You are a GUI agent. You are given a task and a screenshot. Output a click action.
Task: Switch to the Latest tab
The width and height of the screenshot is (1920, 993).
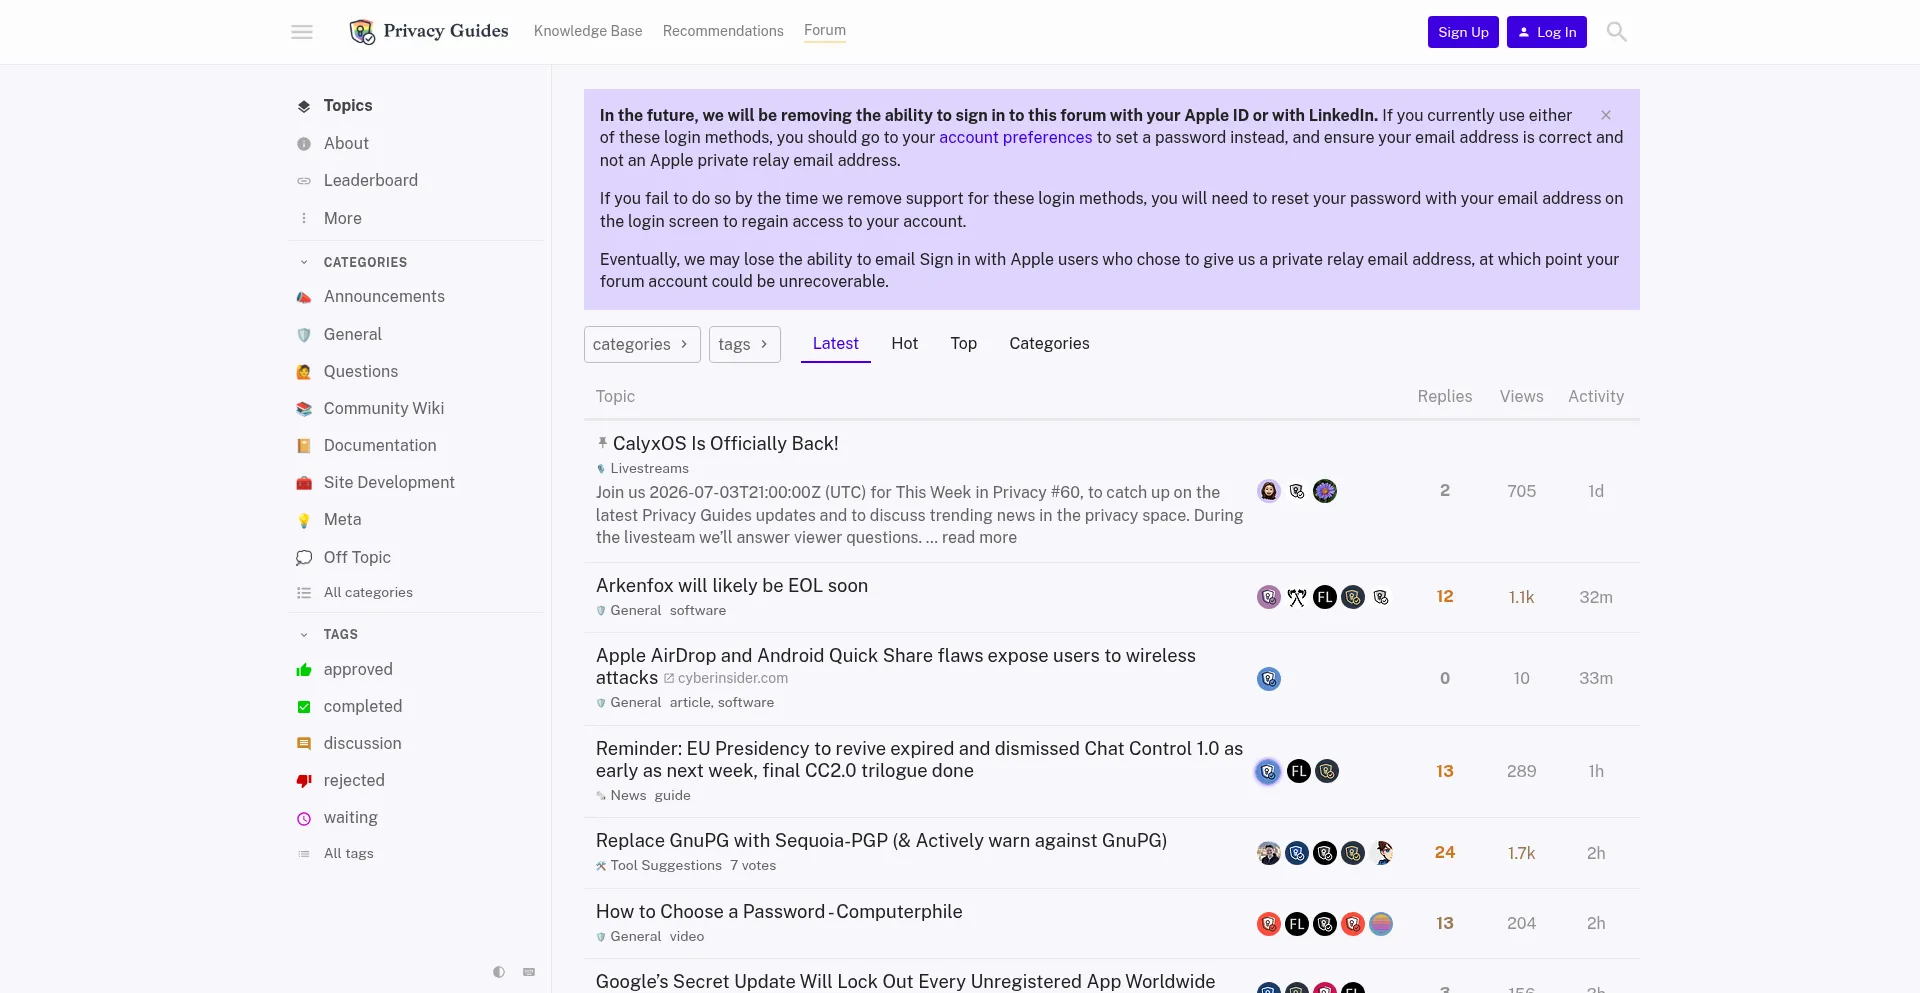point(836,343)
